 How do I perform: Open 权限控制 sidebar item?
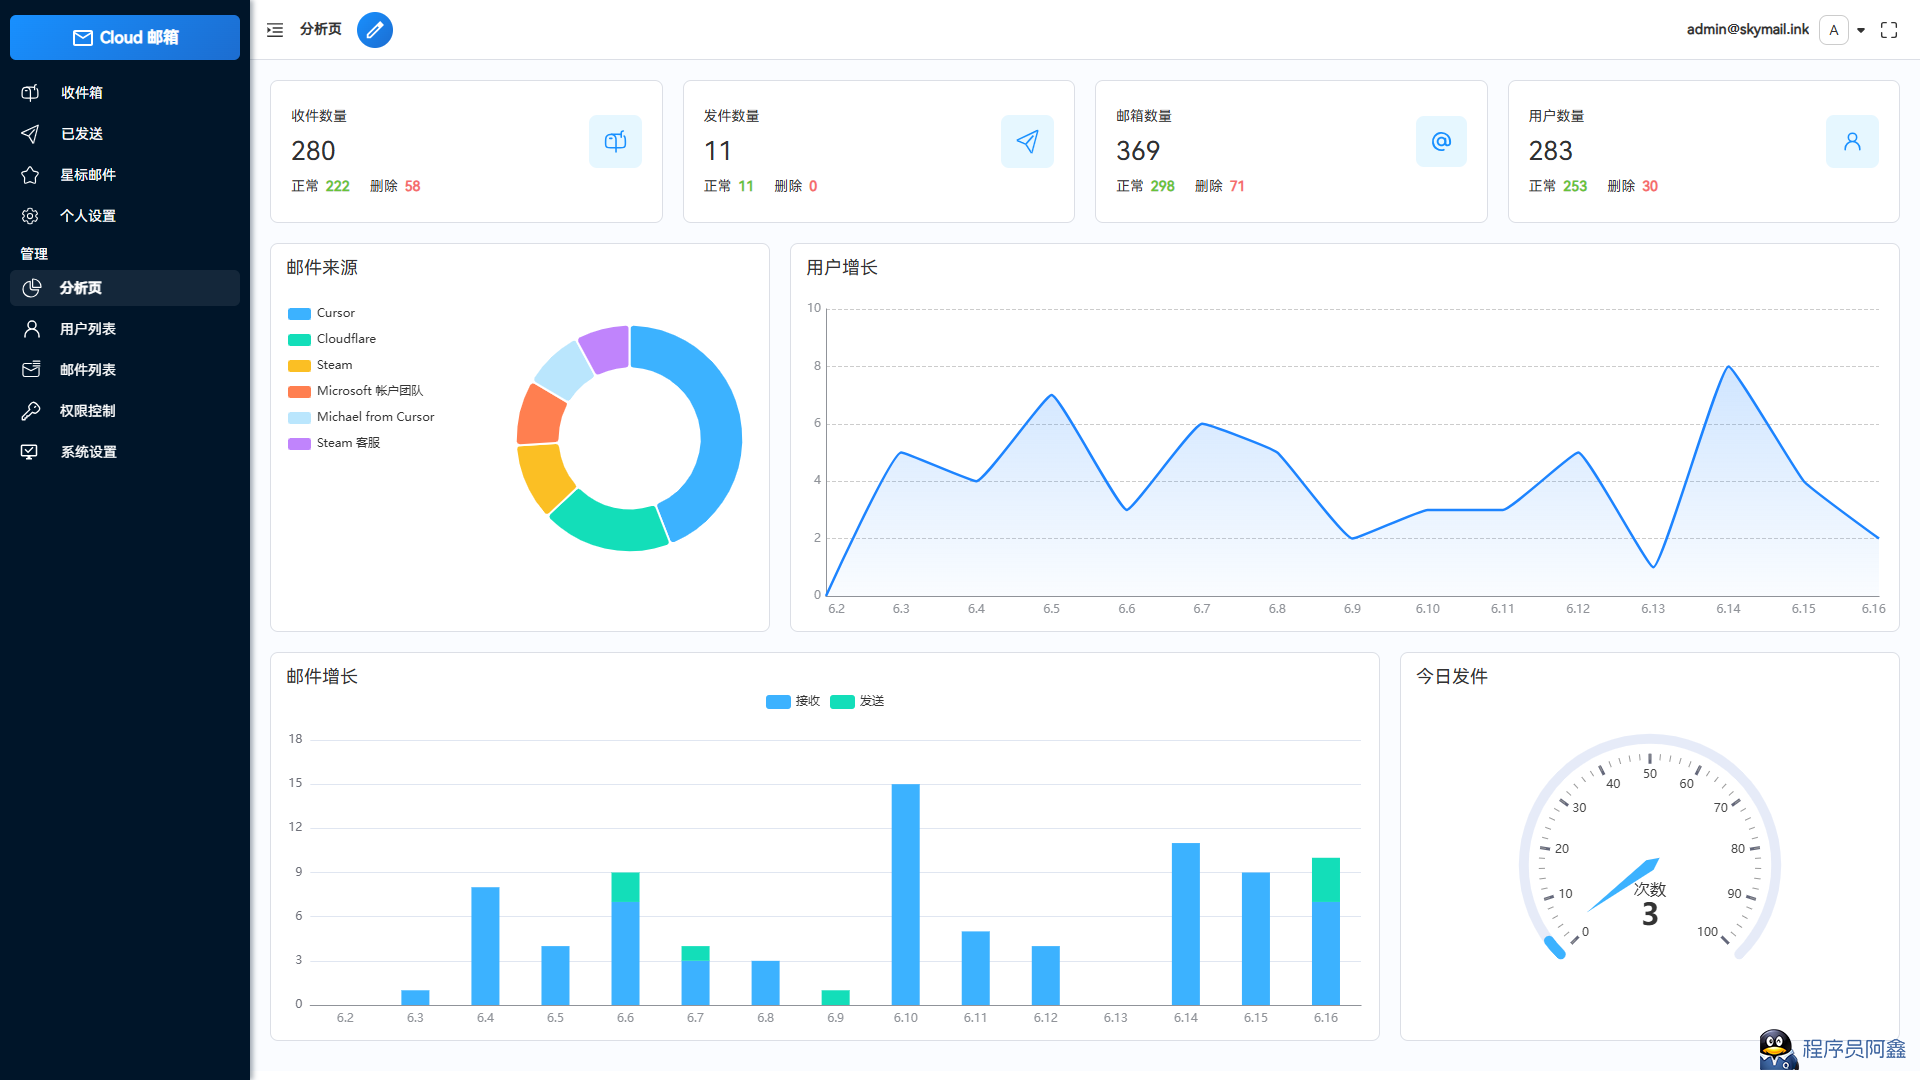click(88, 411)
